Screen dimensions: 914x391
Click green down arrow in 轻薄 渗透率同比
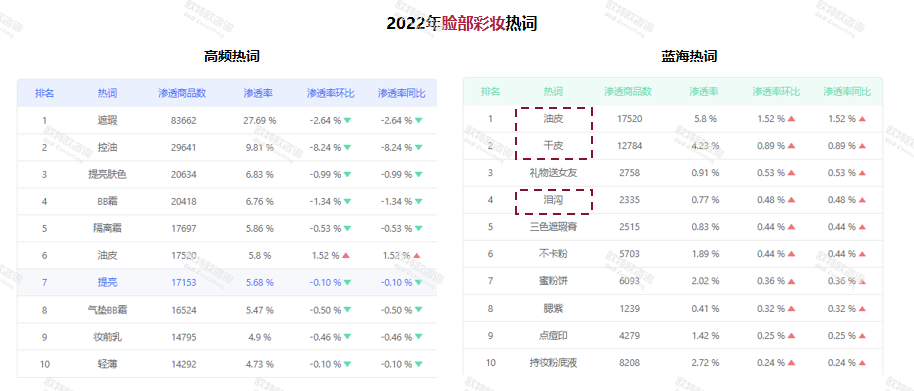pos(418,364)
